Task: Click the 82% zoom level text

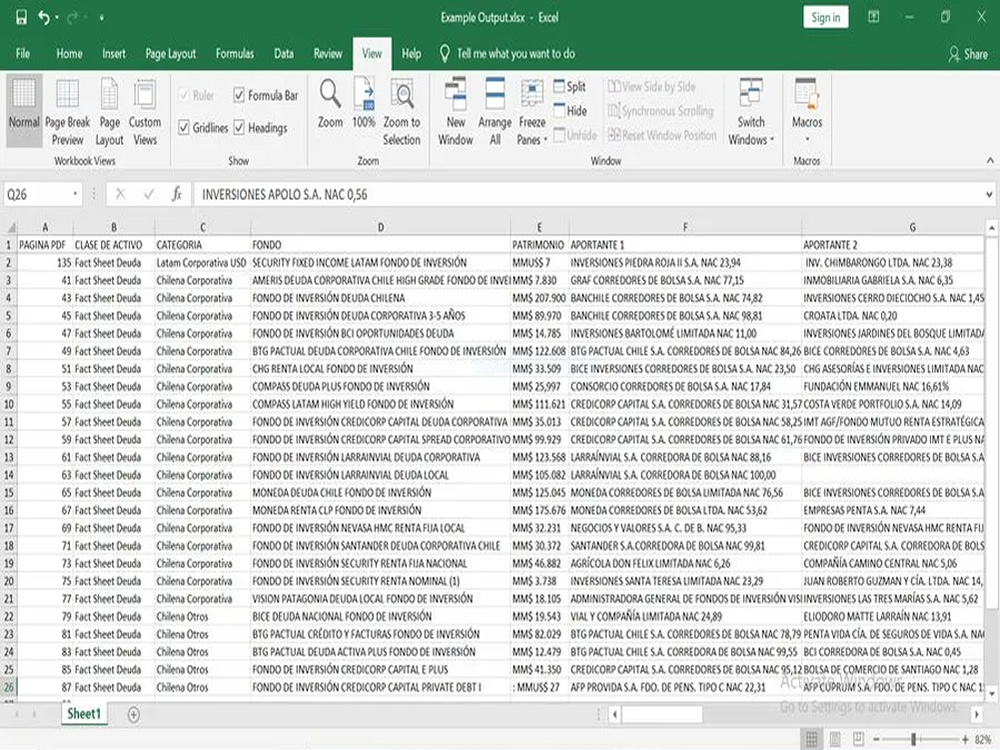Action: [x=983, y=739]
